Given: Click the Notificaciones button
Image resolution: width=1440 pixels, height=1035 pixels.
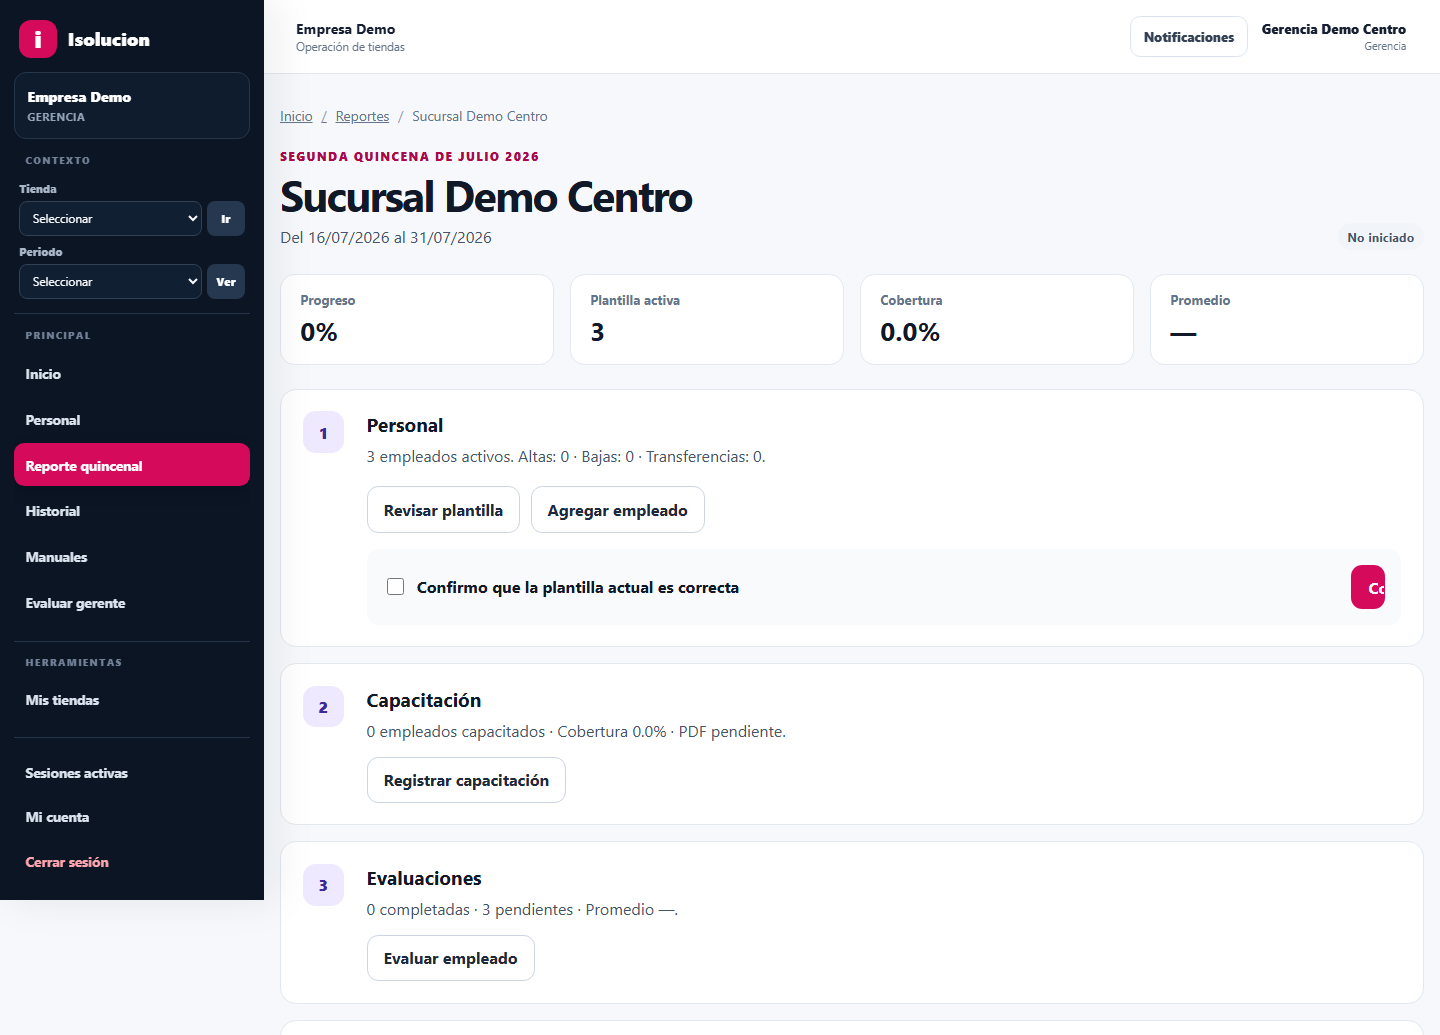Looking at the screenshot, I should [x=1188, y=37].
